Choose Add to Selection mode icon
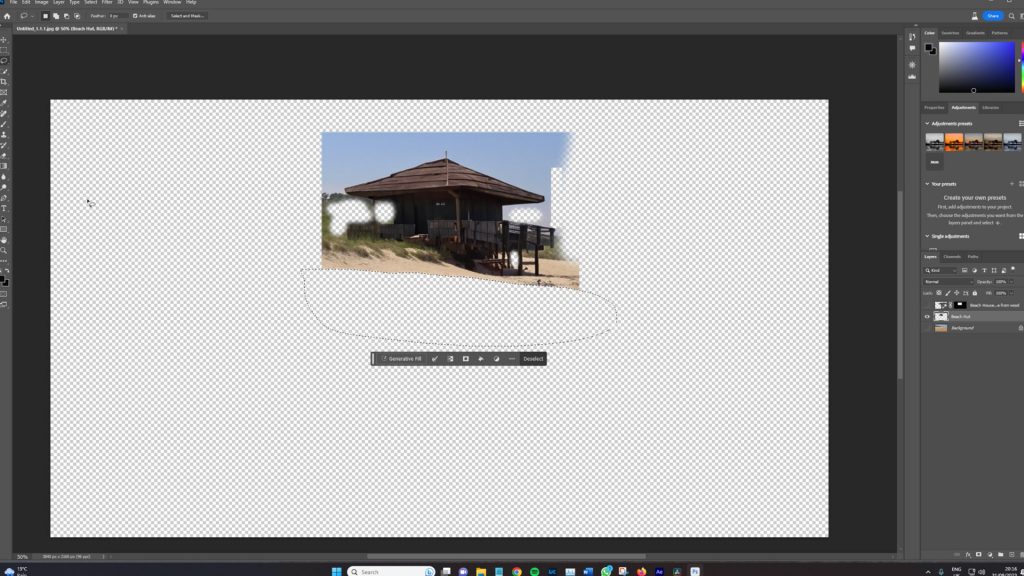1024x576 pixels. (x=56, y=16)
